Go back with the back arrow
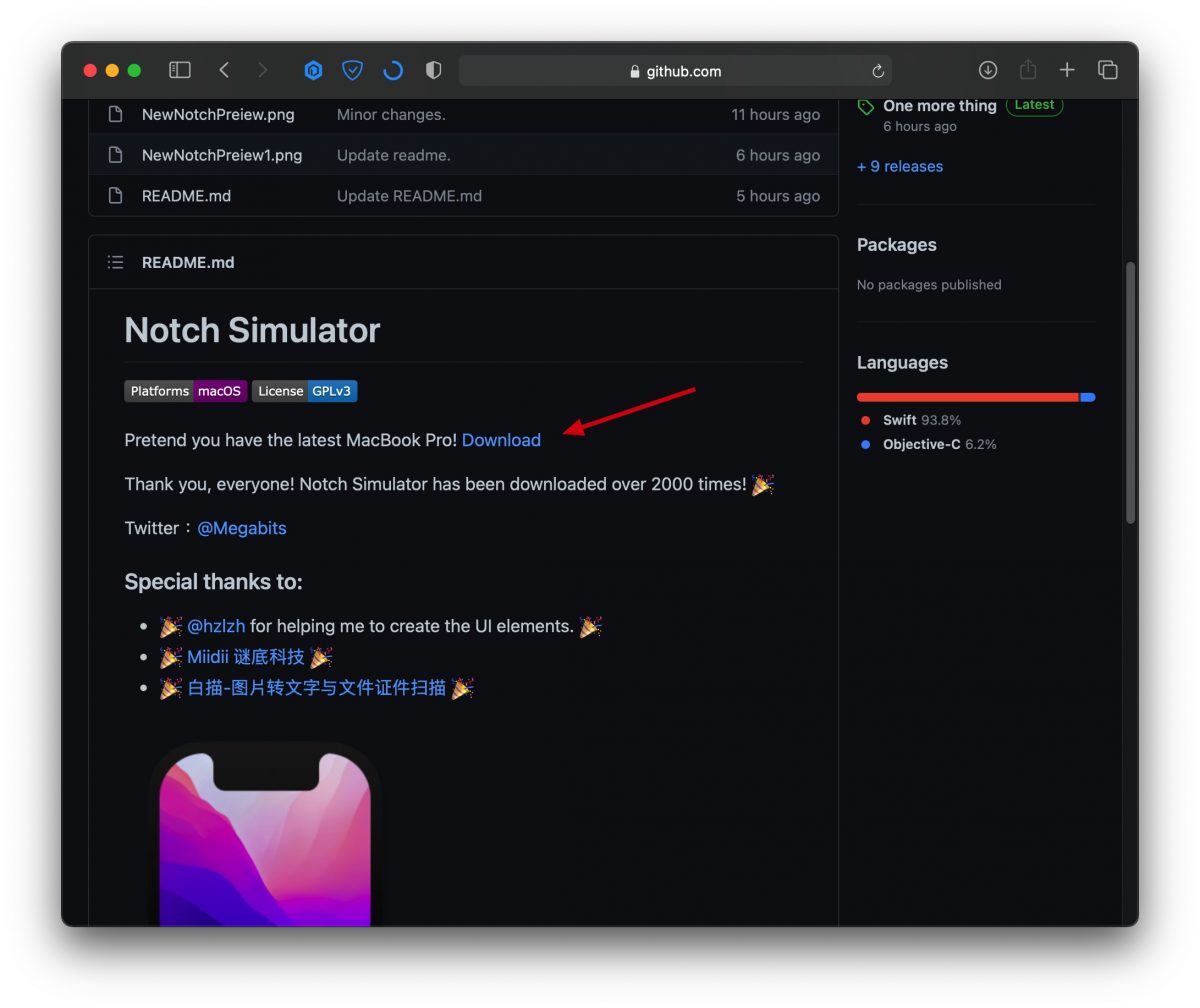 tap(224, 70)
